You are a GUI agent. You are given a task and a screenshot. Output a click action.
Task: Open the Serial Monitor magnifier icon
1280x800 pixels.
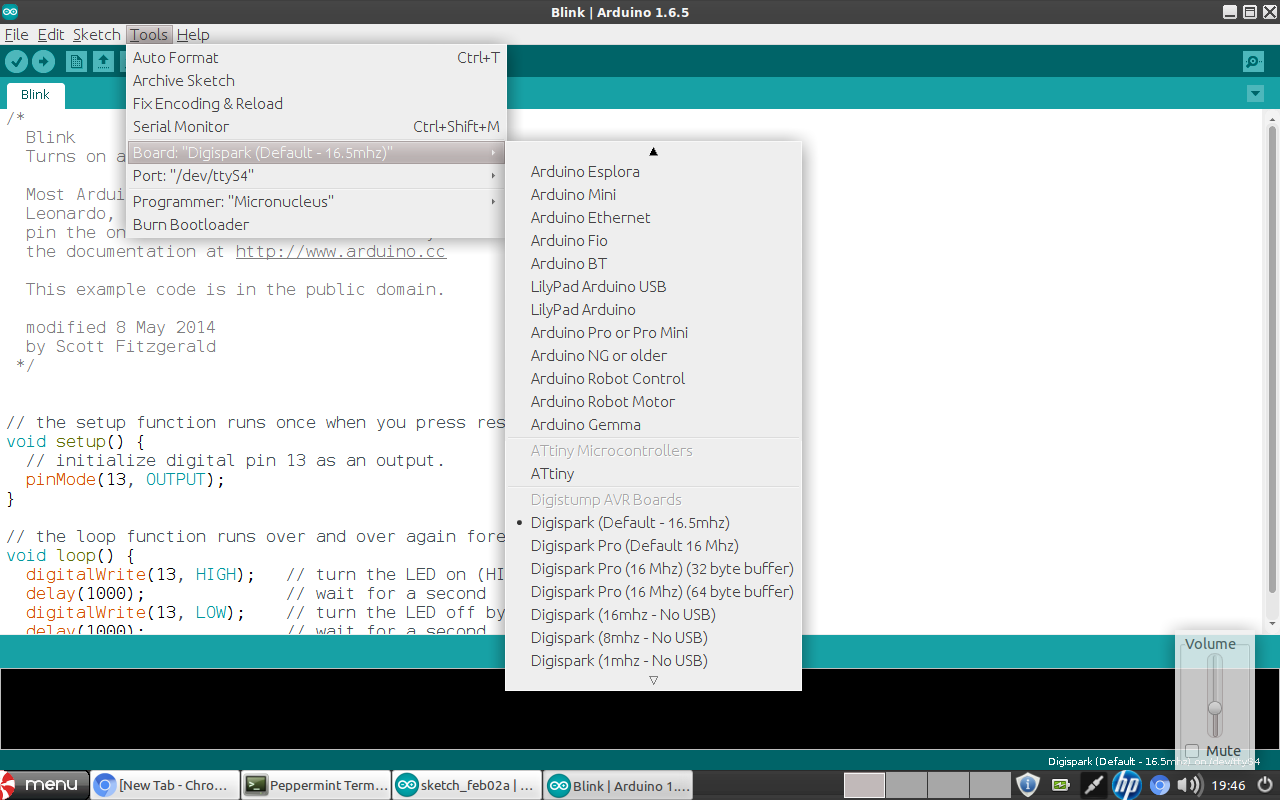[x=1253, y=62]
